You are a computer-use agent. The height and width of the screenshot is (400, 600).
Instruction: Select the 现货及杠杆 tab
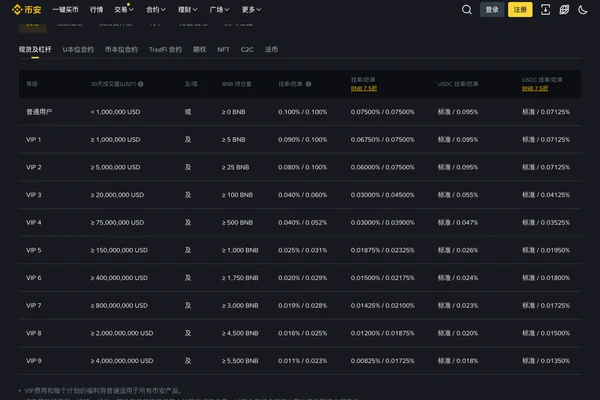point(35,49)
